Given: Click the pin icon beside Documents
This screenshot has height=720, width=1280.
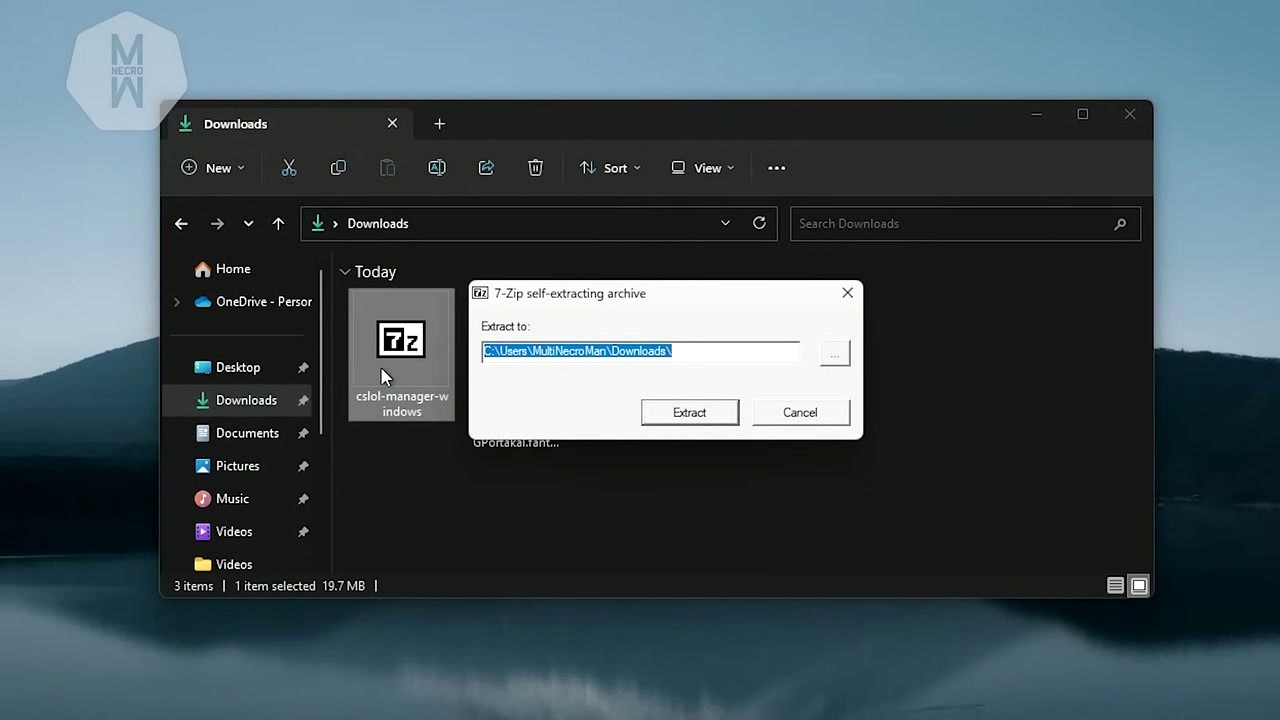Looking at the screenshot, I should 303,434.
